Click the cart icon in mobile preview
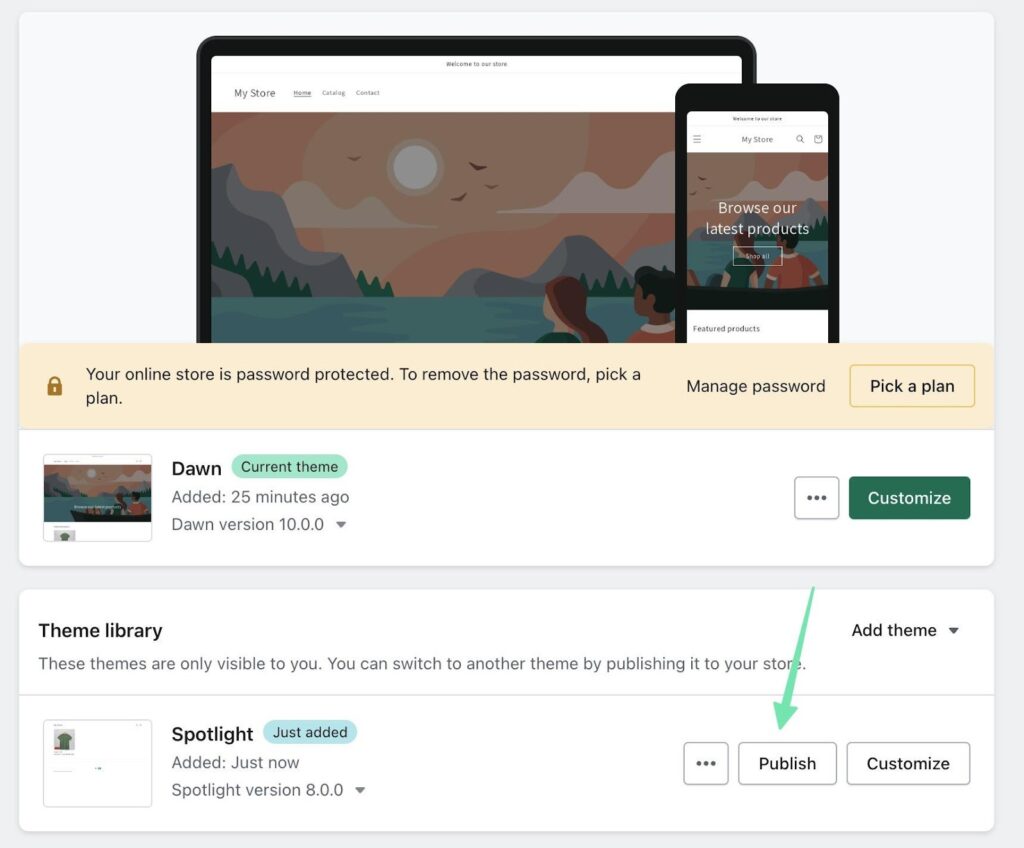This screenshot has width=1024, height=848. click(x=818, y=140)
